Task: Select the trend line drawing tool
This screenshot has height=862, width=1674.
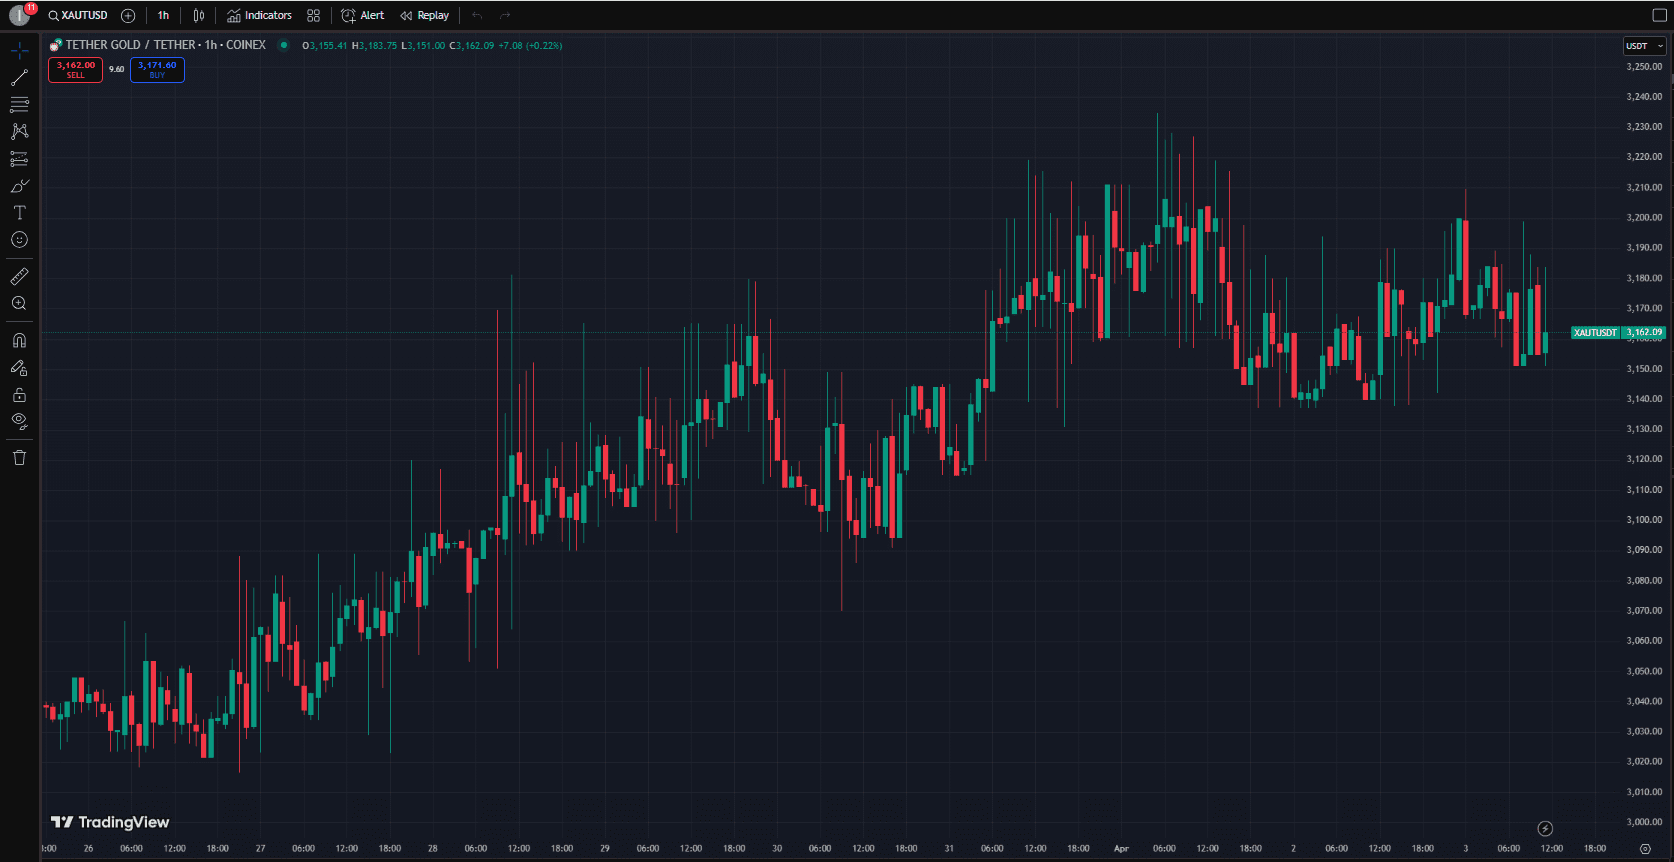Action: coord(19,77)
